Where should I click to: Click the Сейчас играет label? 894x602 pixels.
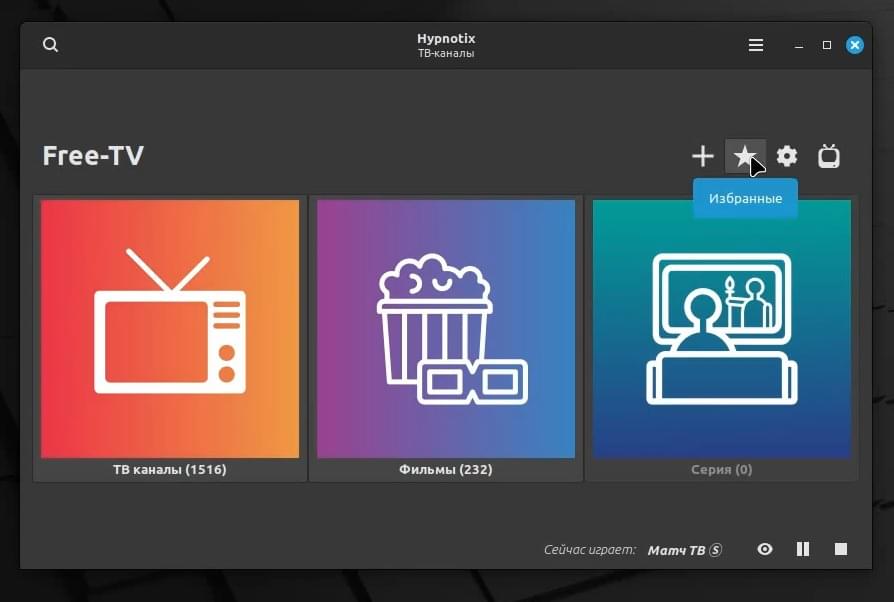[590, 550]
